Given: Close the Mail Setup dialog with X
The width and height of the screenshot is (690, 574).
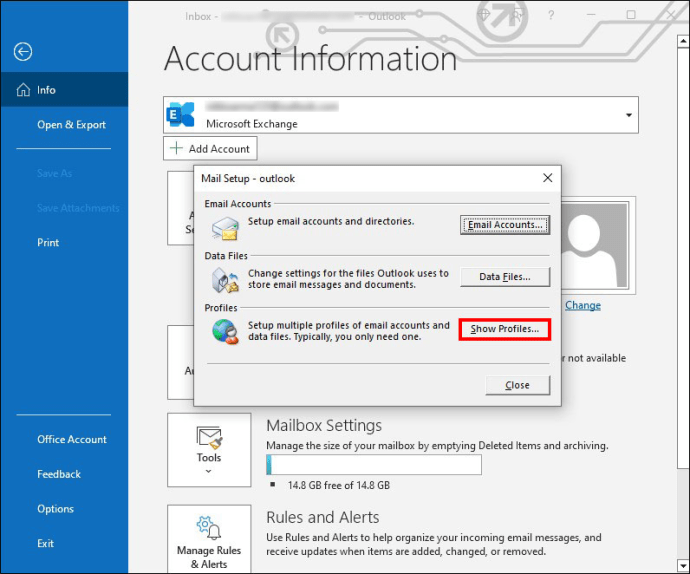Looking at the screenshot, I should tap(548, 178).
